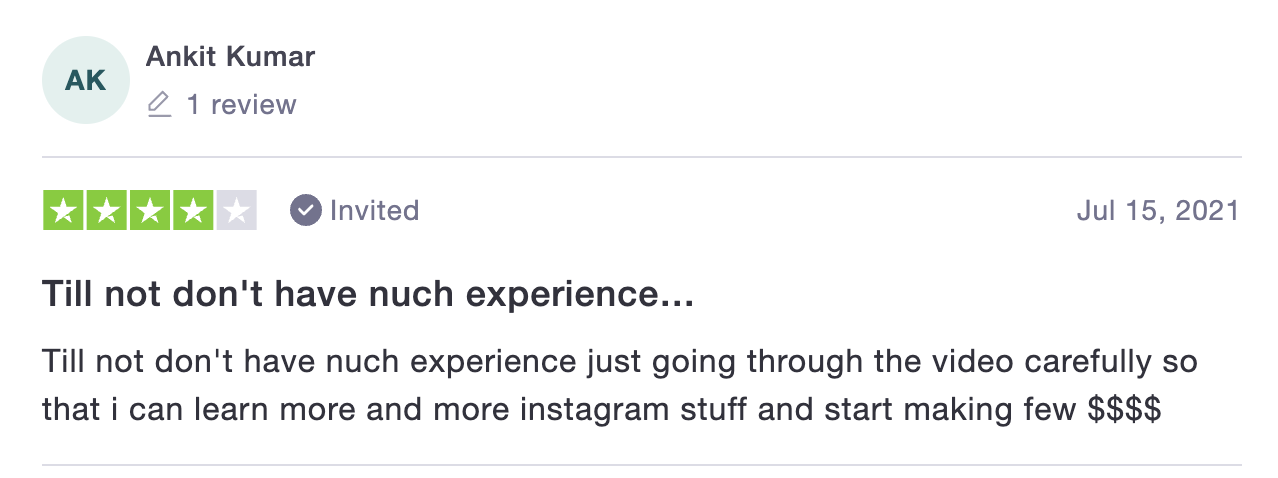The width and height of the screenshot is (1278, 478).
Task: Click the '$$$$' text in review
Action: (1124, 409)
